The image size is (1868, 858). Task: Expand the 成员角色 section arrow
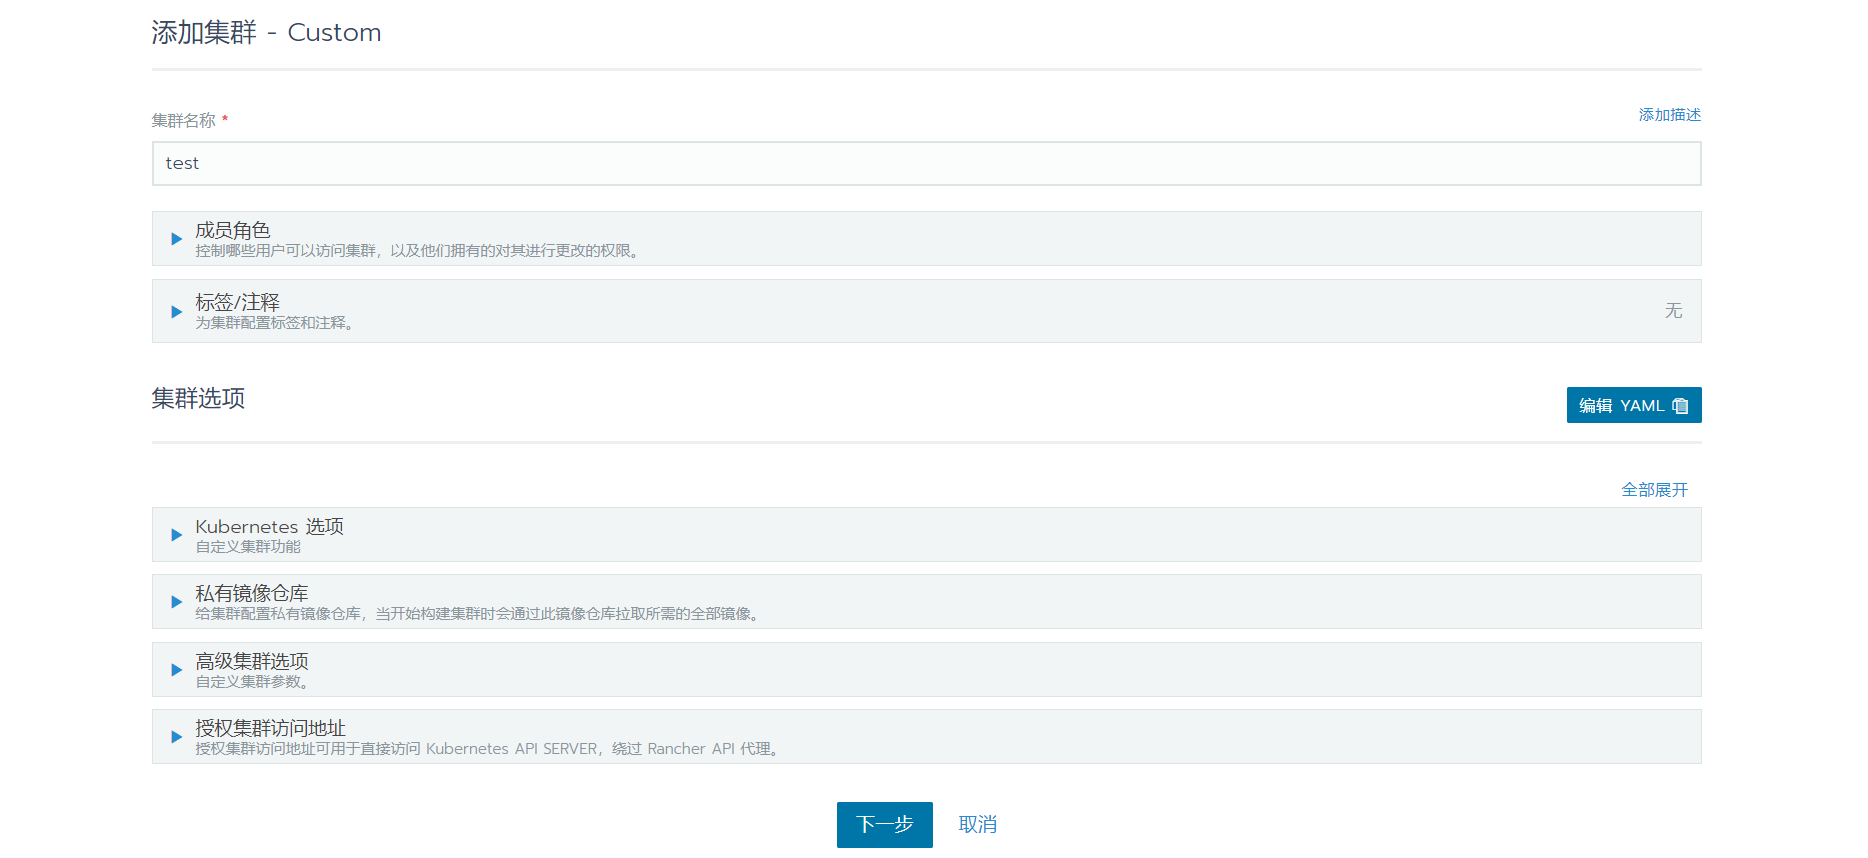click(177, 239)
